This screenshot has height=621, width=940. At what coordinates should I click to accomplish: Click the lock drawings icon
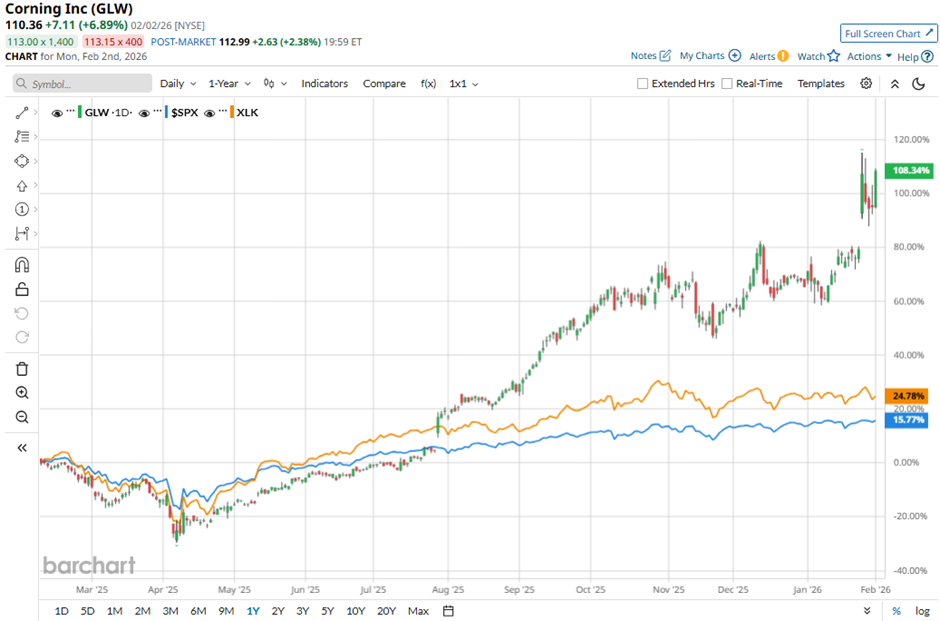[20, 288]
